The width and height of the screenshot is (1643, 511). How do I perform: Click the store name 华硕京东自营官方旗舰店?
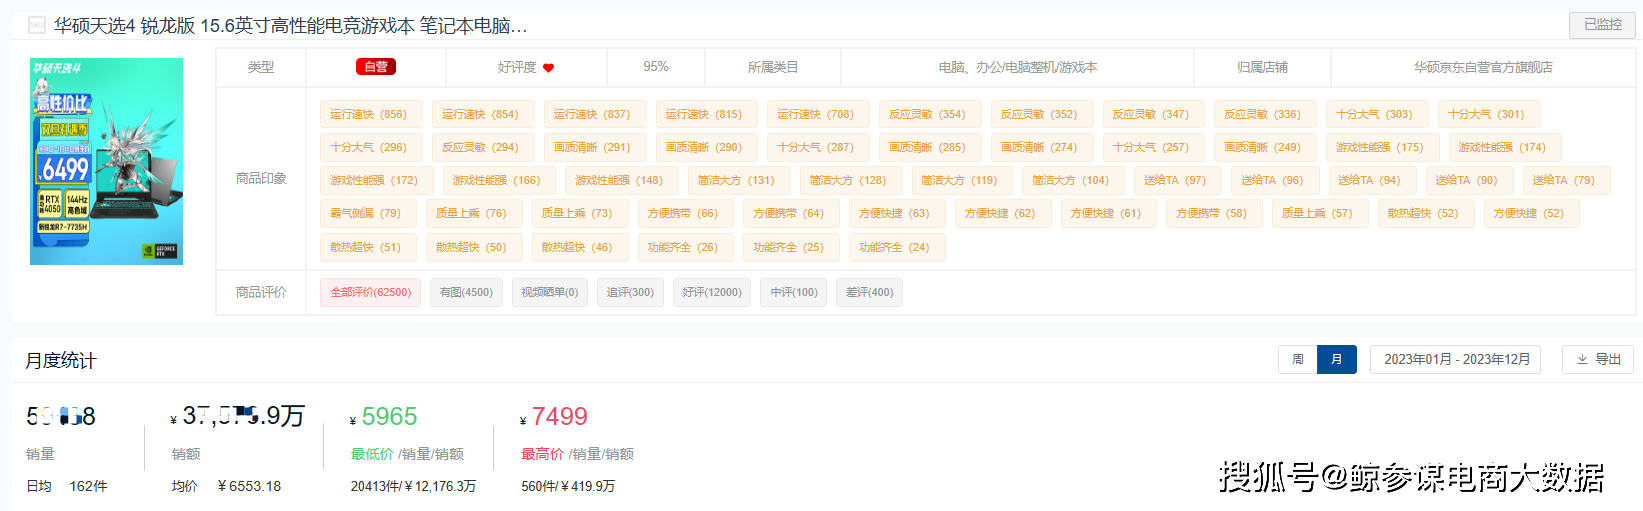coord(1483,67)
